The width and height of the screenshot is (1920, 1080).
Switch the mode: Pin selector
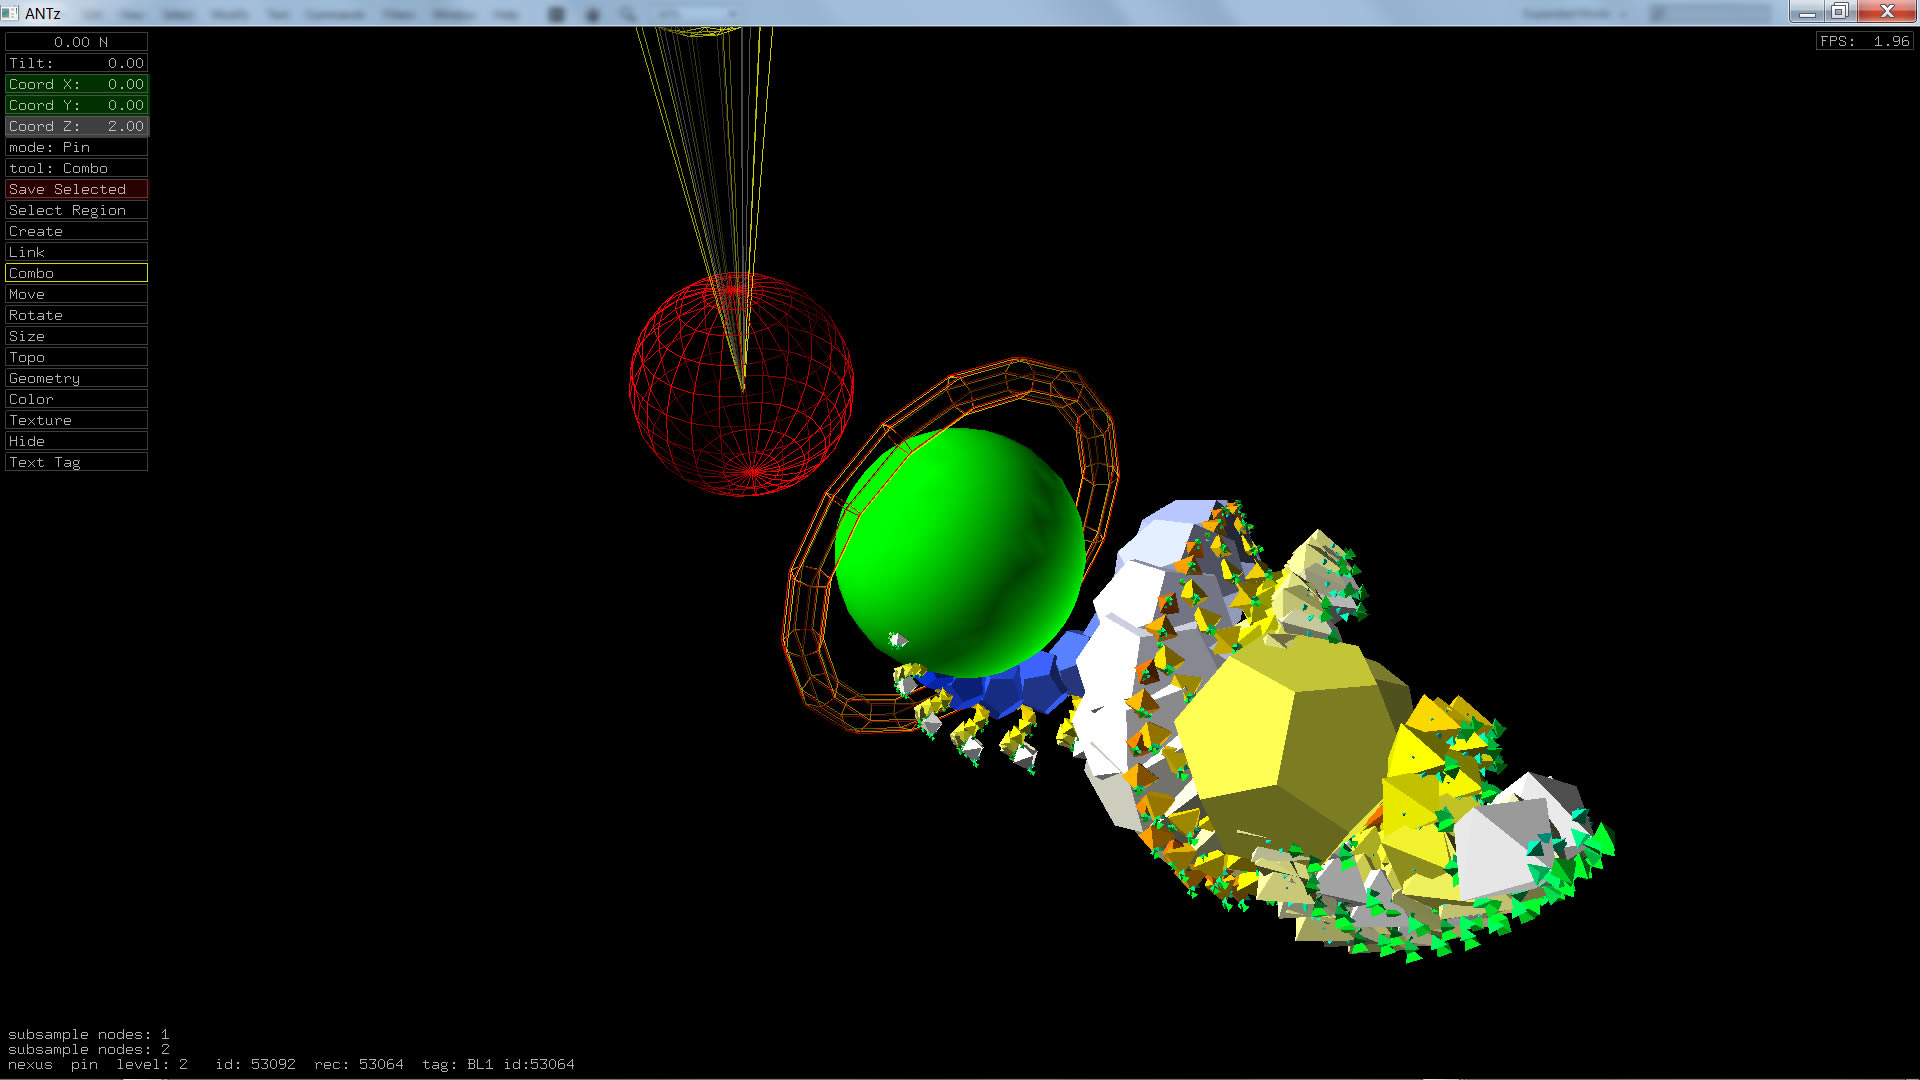pyautogui.click(x=76, y=147)
